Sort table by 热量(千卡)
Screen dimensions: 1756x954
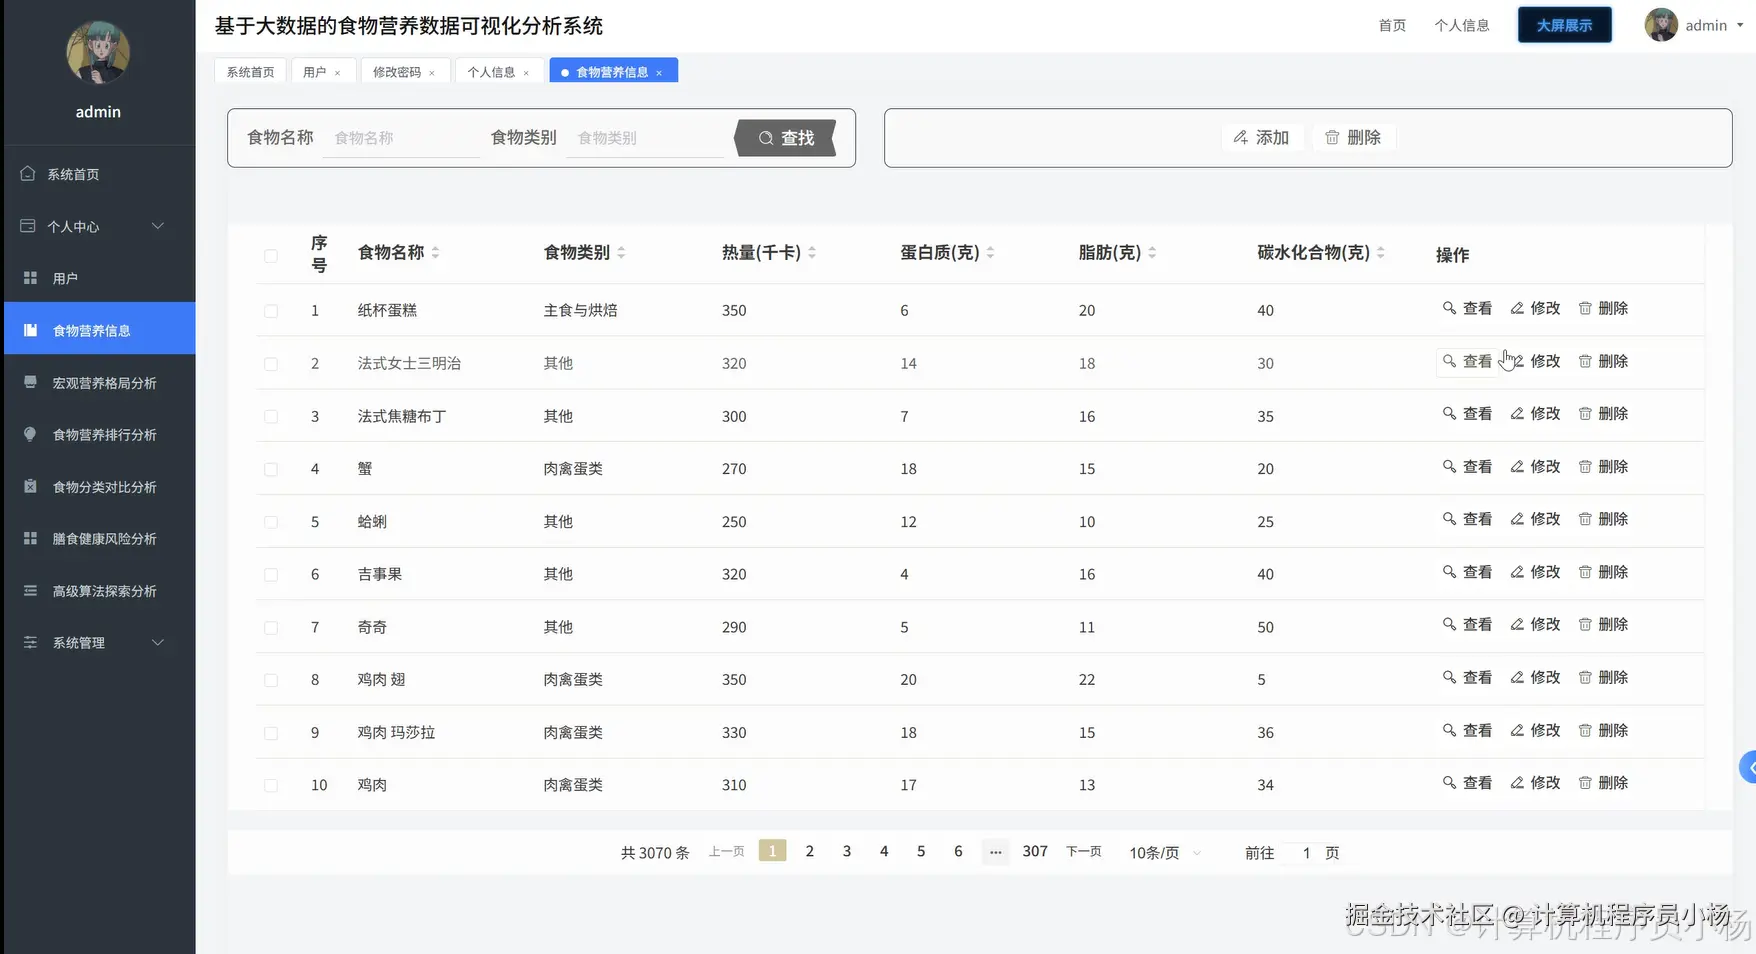point(812,253)
